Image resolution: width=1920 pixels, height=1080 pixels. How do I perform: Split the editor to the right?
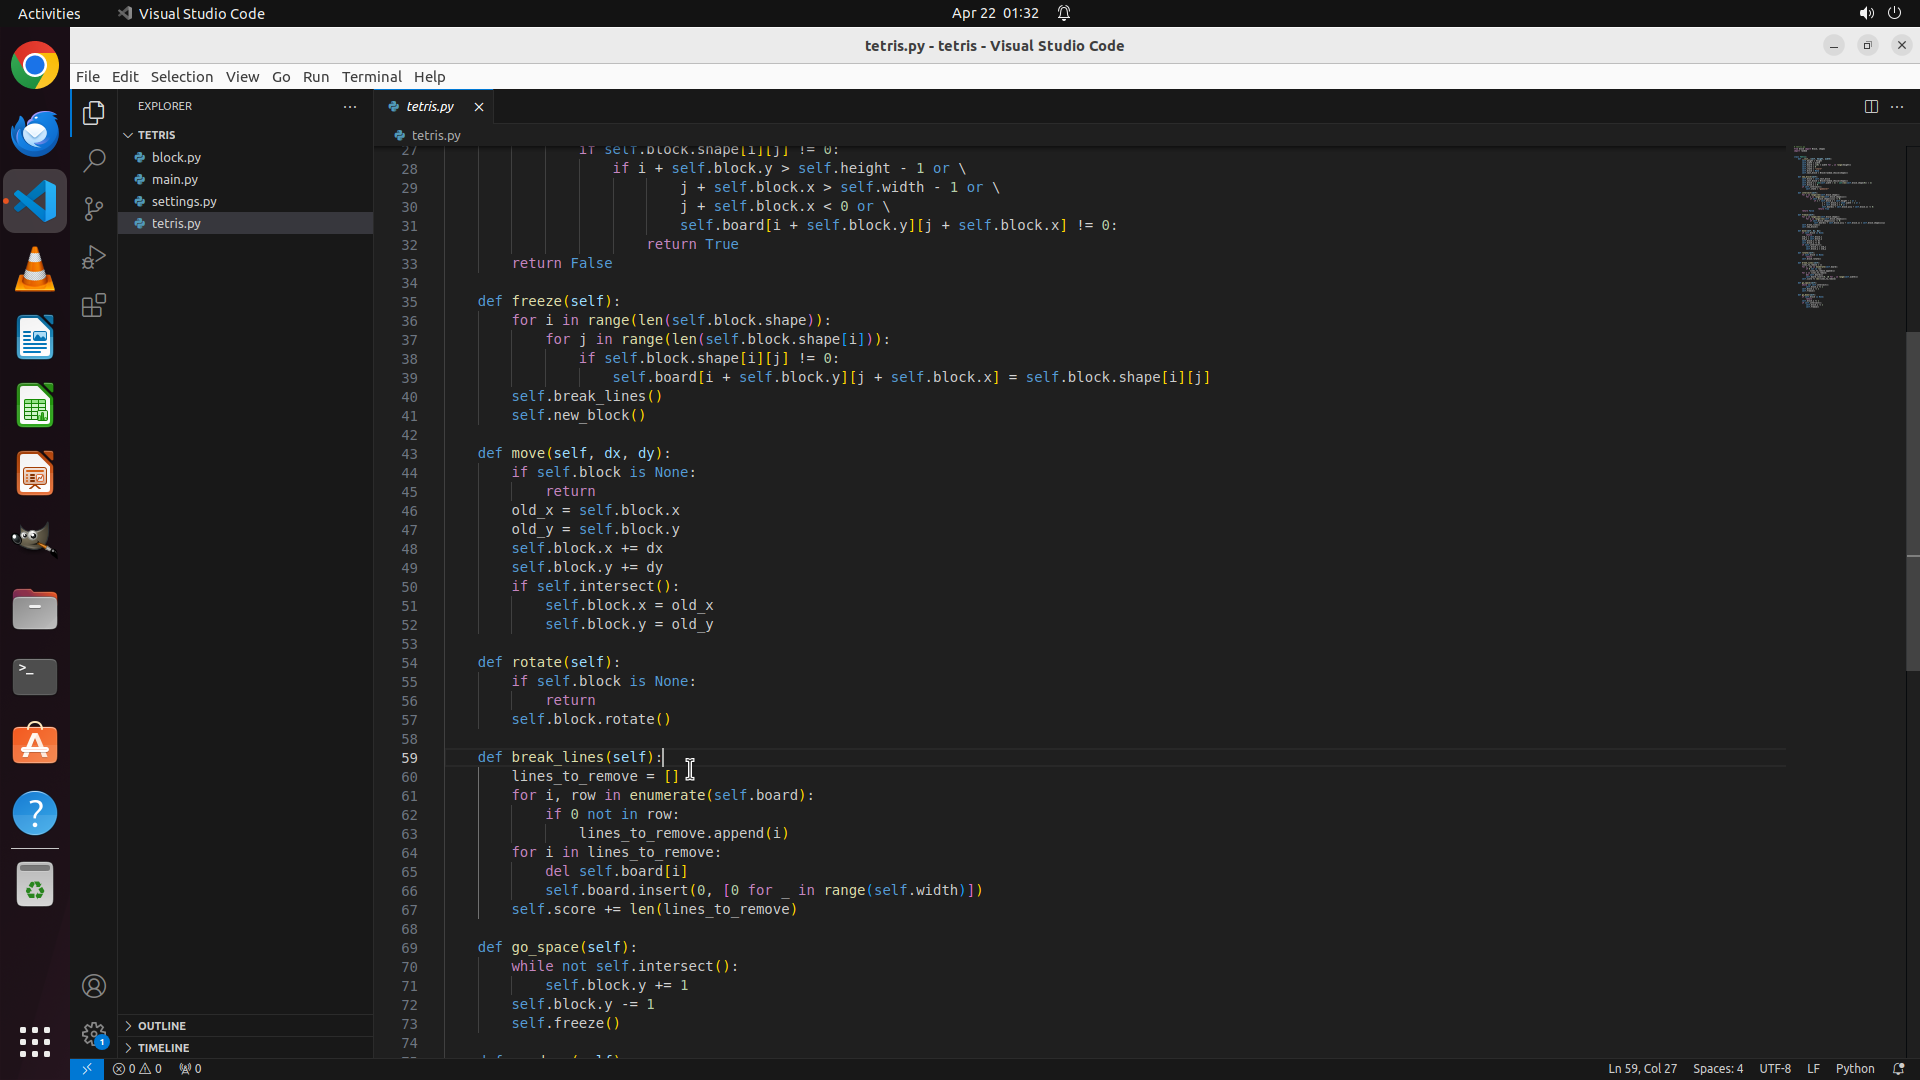(x=1870, y=106)
